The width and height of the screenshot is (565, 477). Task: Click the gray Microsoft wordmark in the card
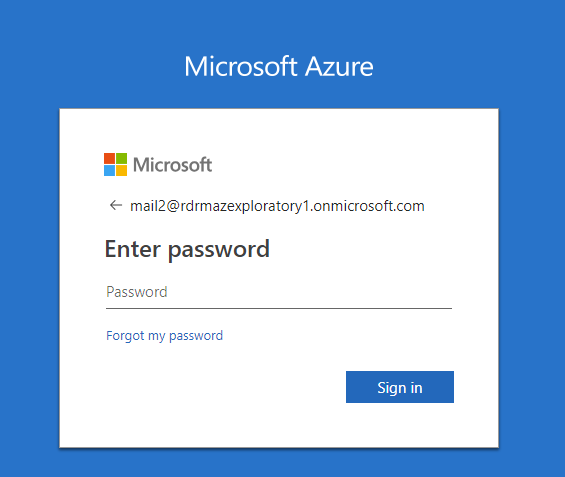click(173, 165)
